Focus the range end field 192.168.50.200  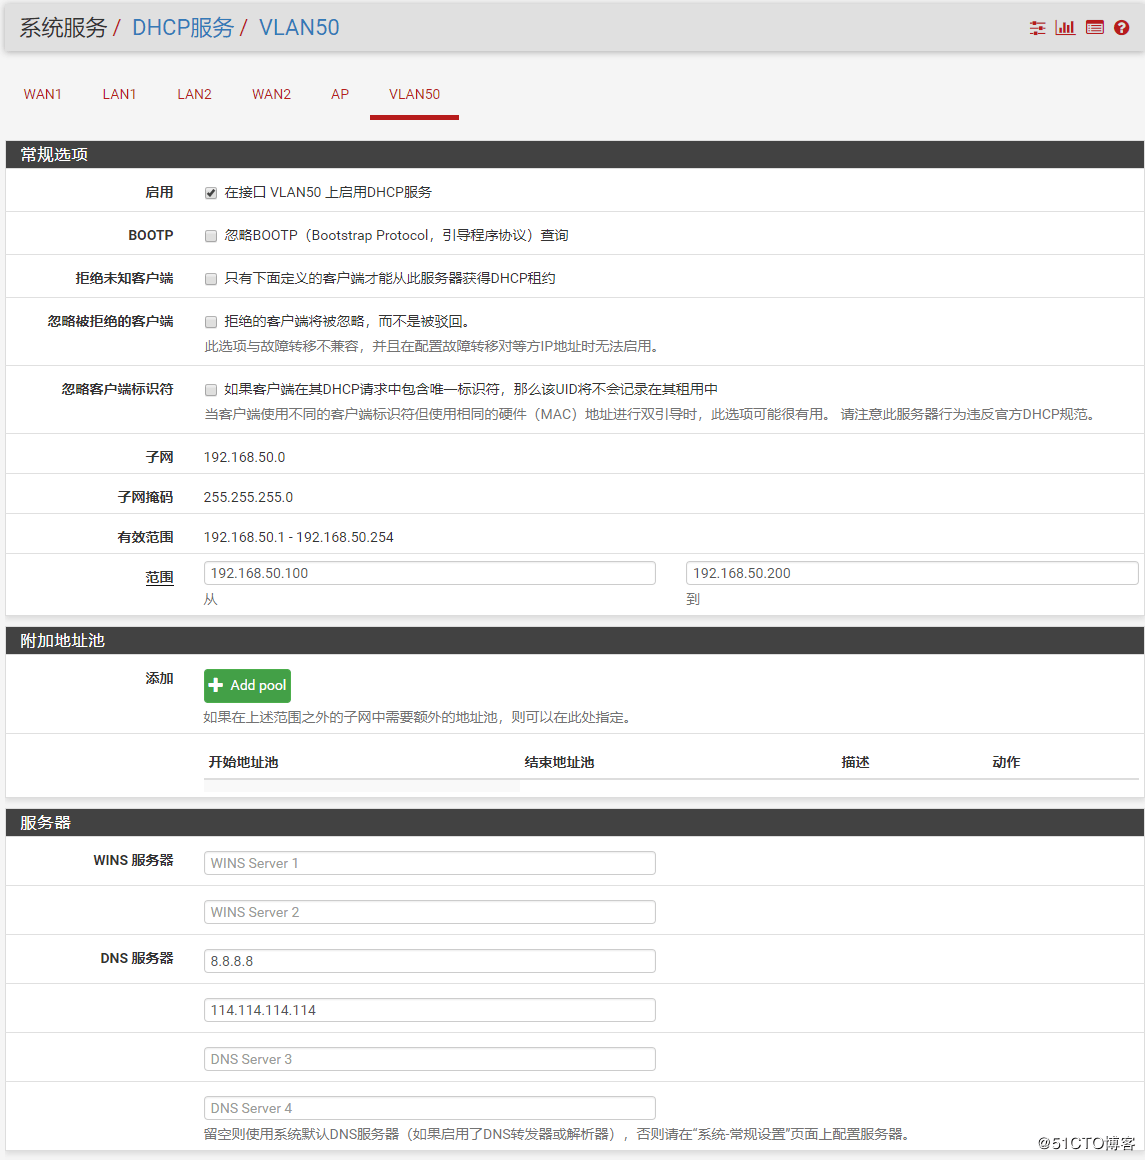tap(911, 573)
